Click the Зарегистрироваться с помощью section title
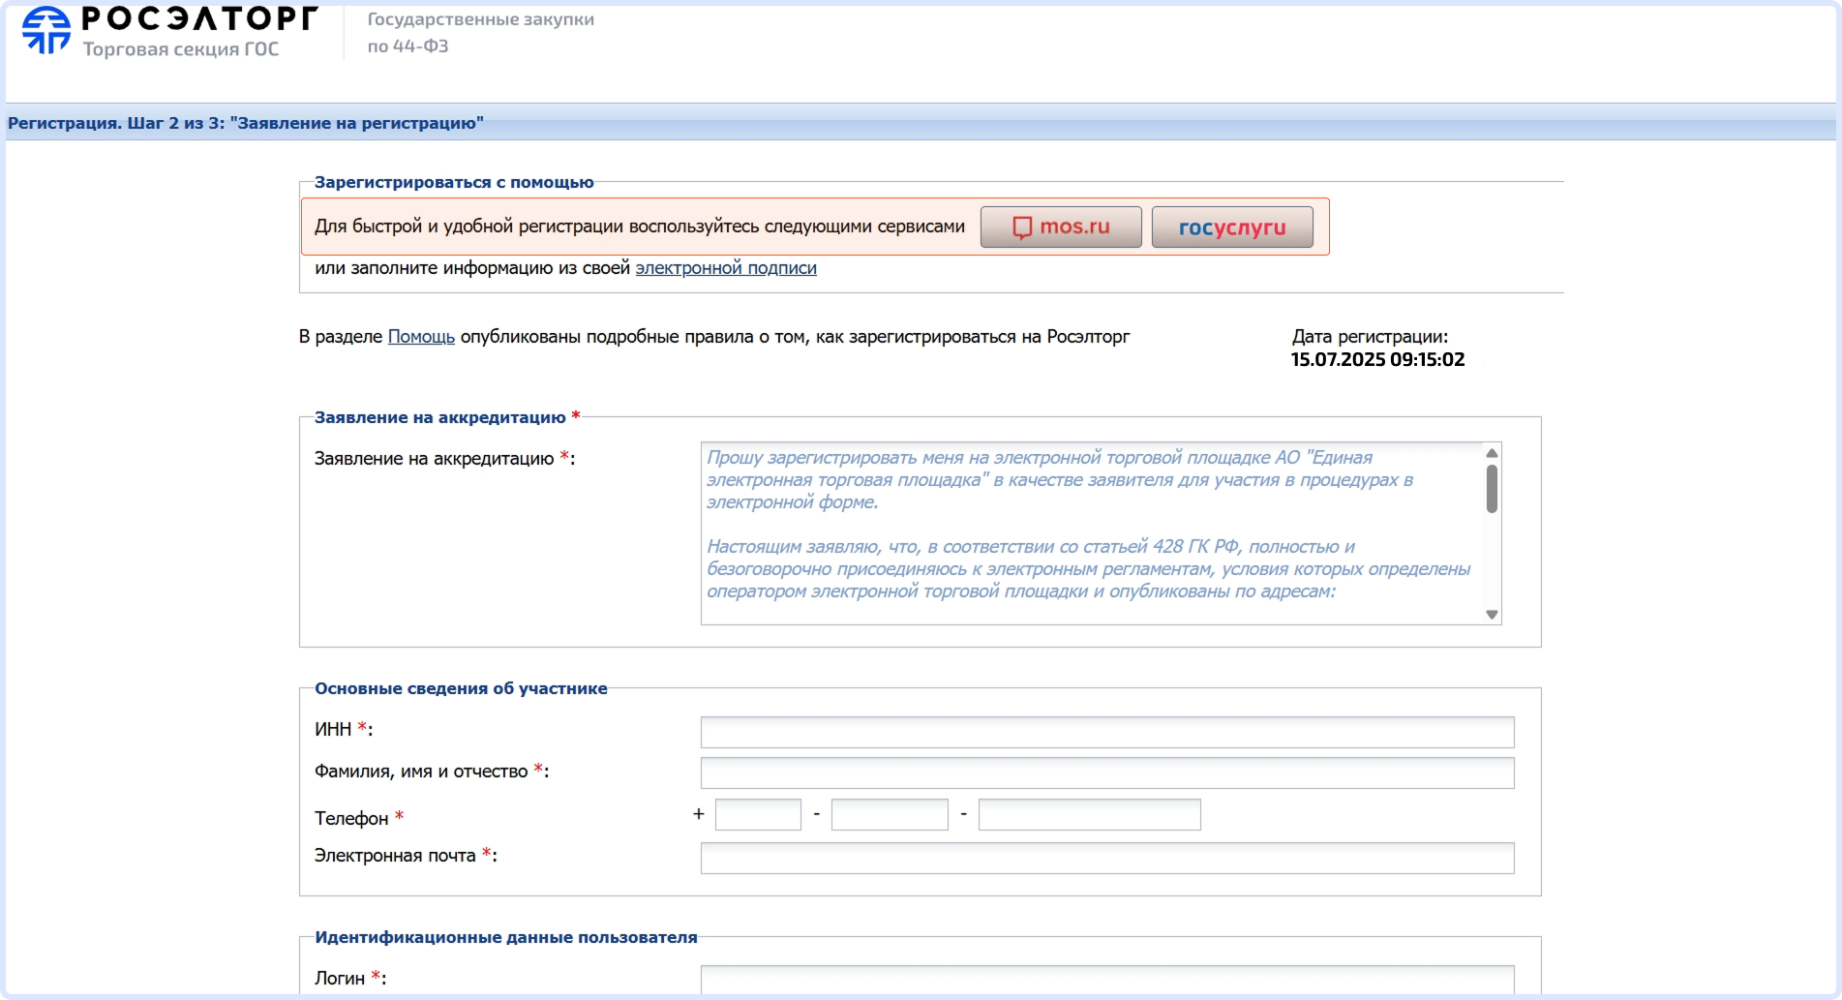Image resolution: width=1842 pixels, height=1000 pixels. pyautogui.click(x=454, y=182)
